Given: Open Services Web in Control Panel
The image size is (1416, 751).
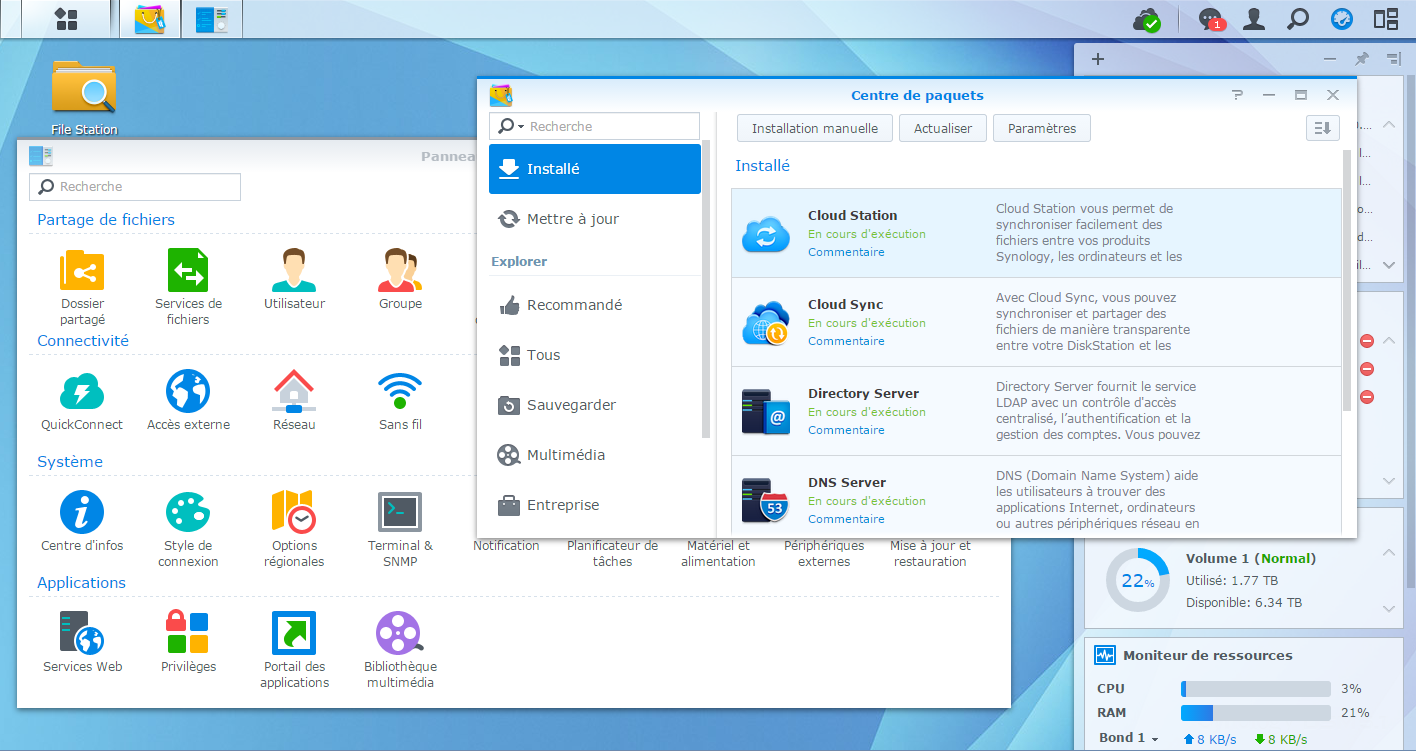Looking at the screenshot, I should point(82,643).
